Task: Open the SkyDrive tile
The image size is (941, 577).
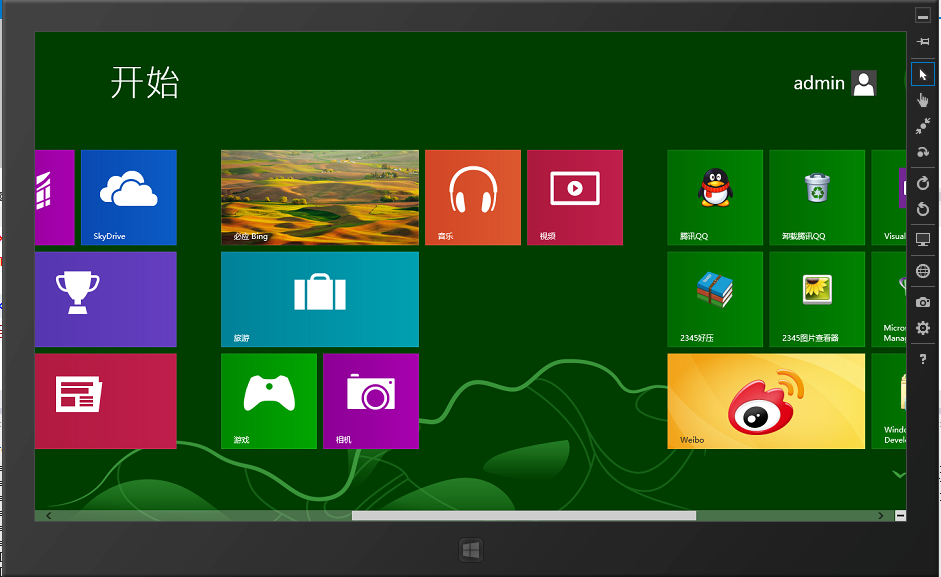Action: (128, 197)
